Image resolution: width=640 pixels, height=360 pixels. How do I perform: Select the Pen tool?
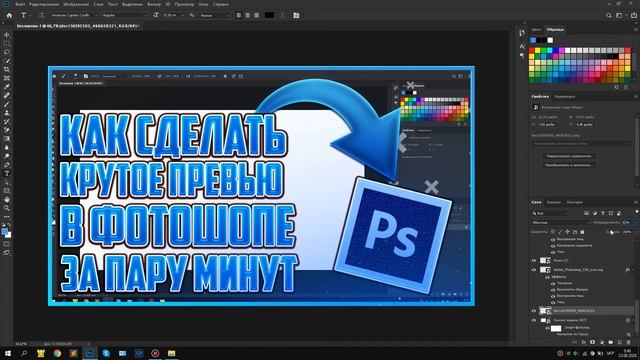[x=7, y=165]
